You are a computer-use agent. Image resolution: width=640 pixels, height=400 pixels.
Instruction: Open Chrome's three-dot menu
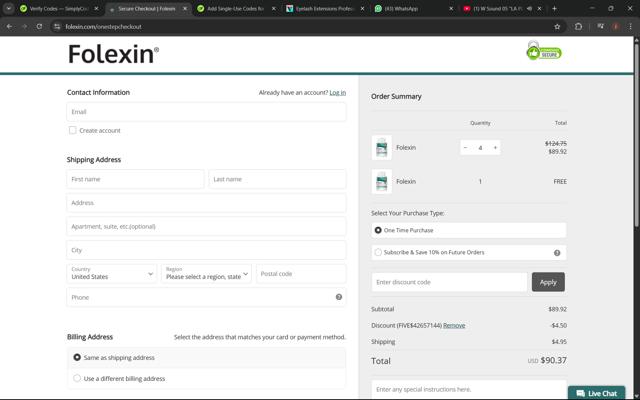pyautogui.click(x=630, y=27)
